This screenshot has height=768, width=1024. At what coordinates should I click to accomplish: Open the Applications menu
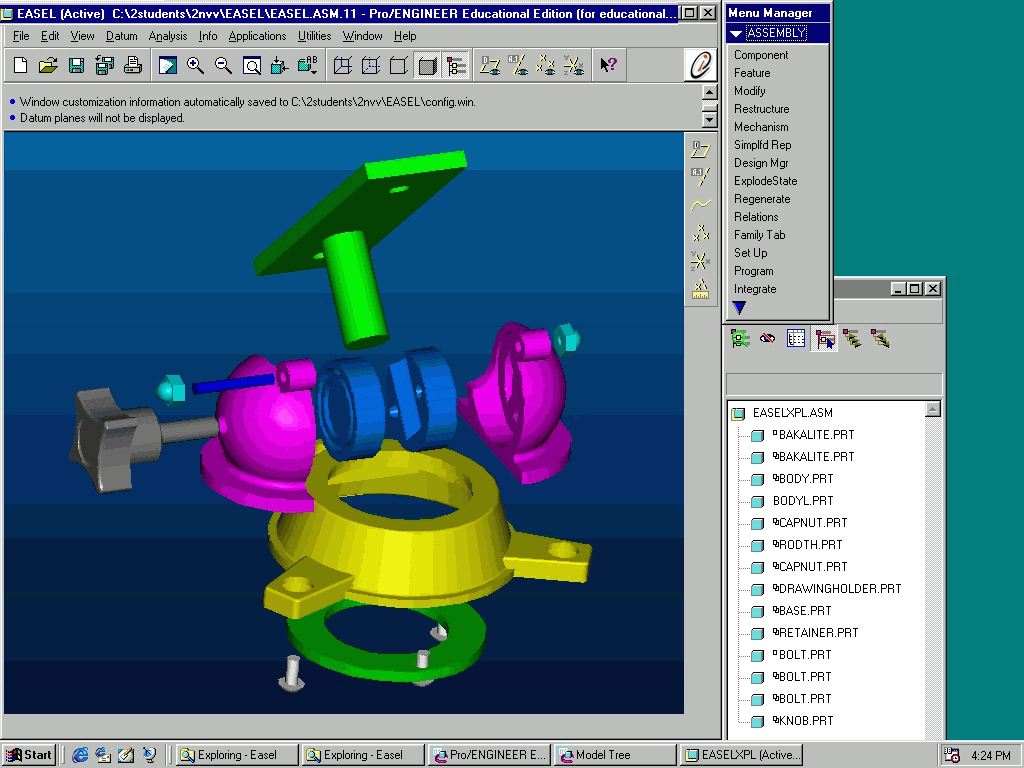[x=257, y=36]
